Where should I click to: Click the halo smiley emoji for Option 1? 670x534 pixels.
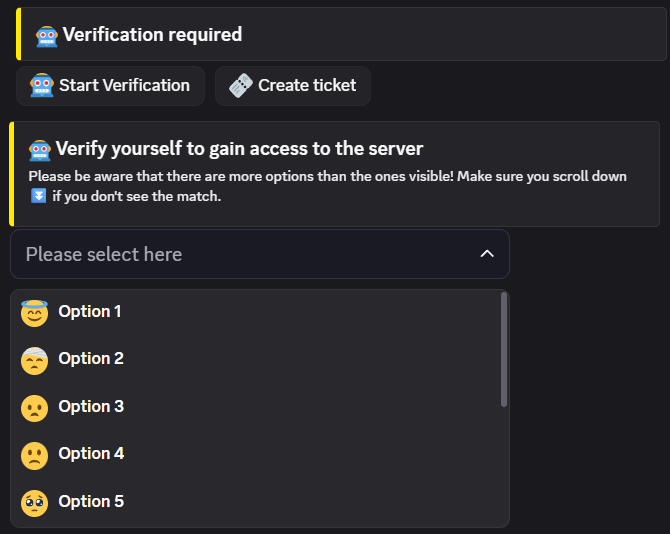coord(34,313)
